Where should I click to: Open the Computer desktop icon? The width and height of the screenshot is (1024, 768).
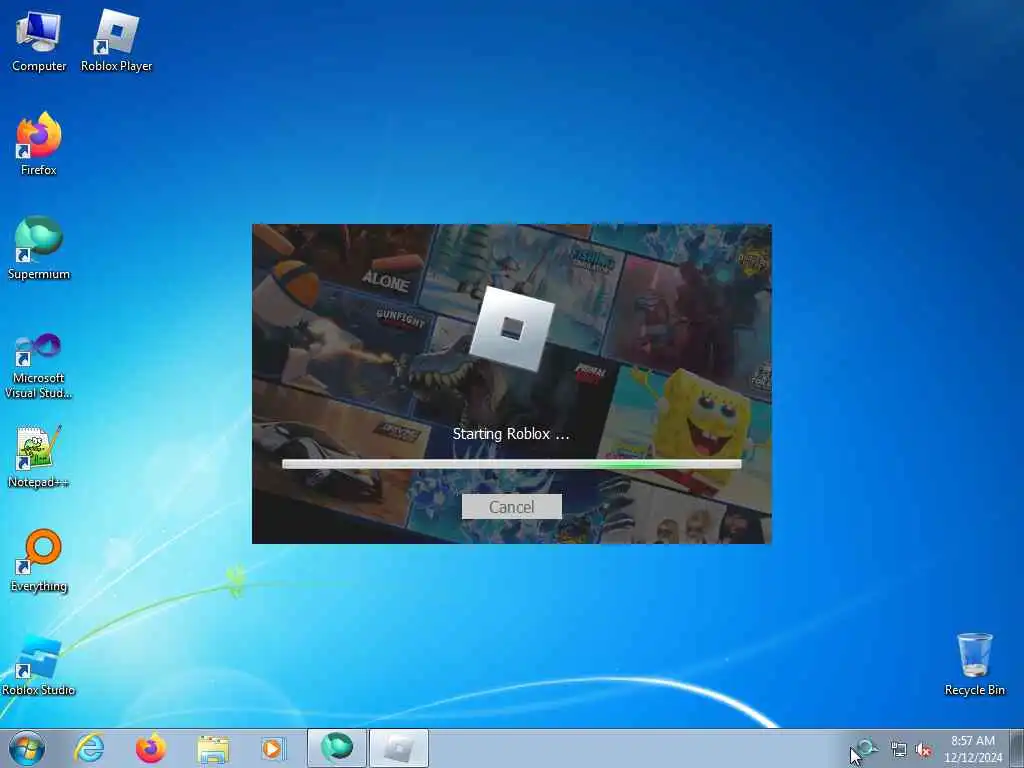39,41
